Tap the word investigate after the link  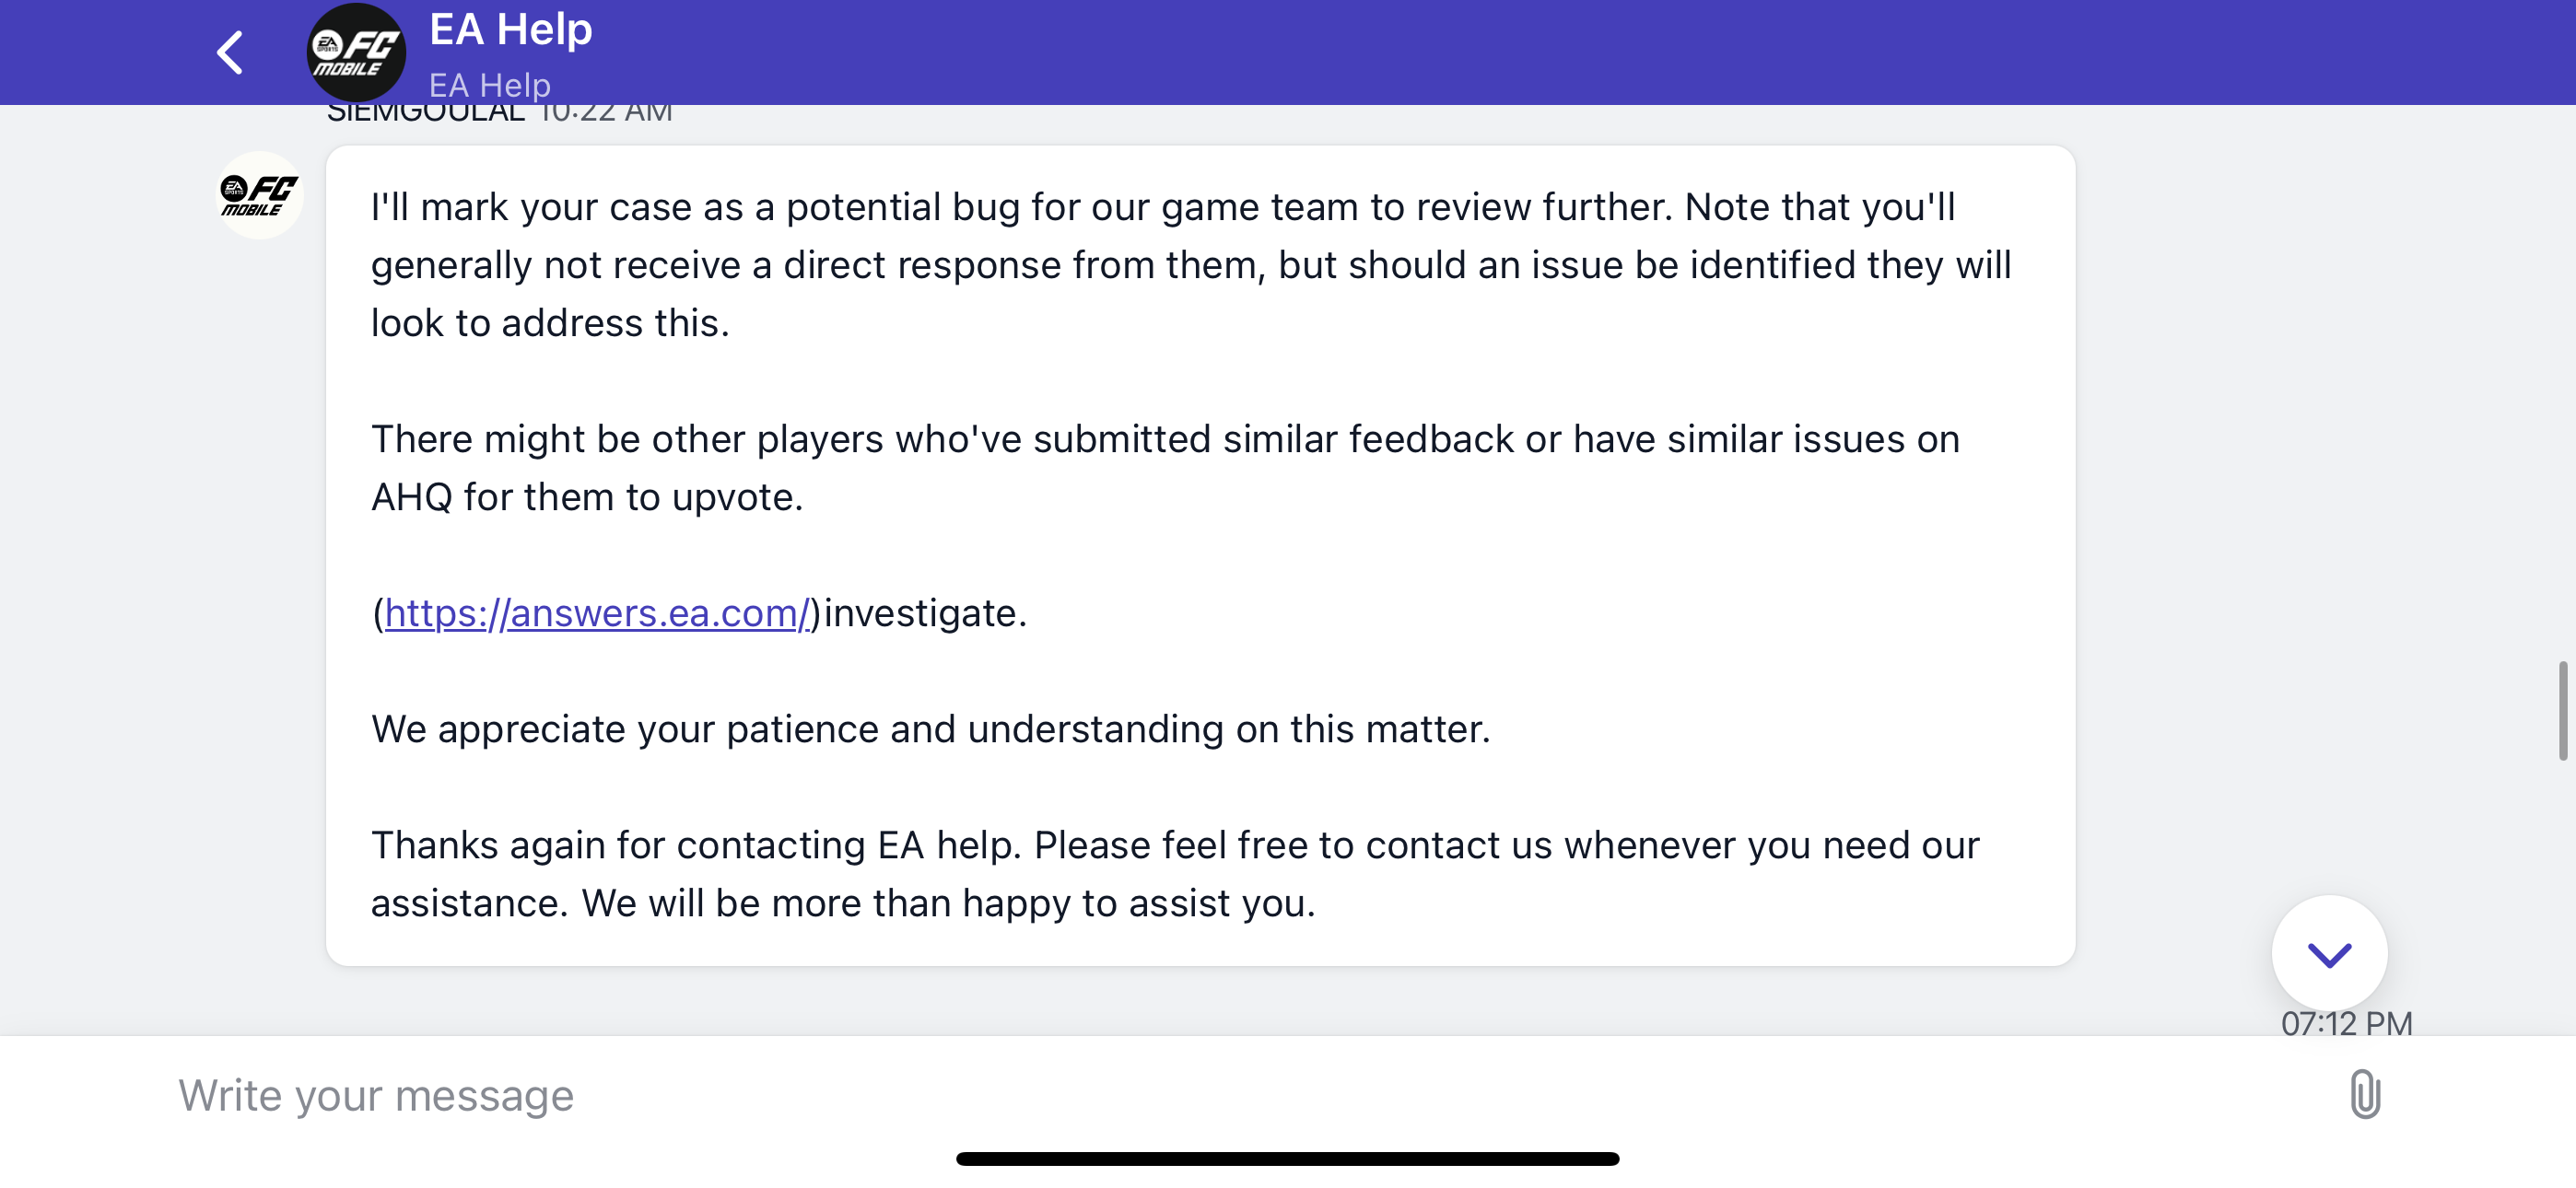click(925, 613)
